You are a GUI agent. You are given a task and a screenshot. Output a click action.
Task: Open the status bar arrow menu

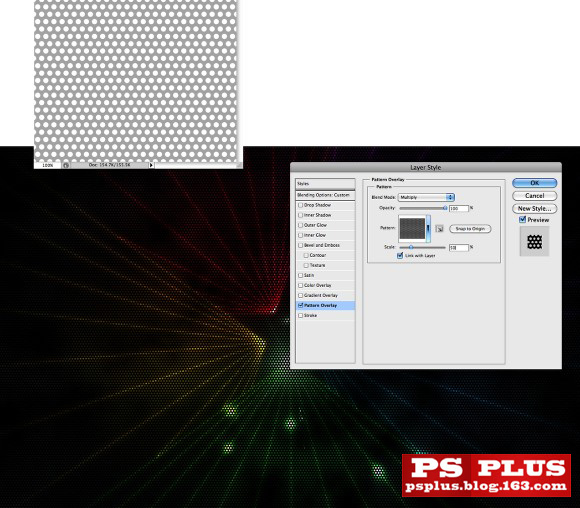pyautogui.click(x=151, y=165)
